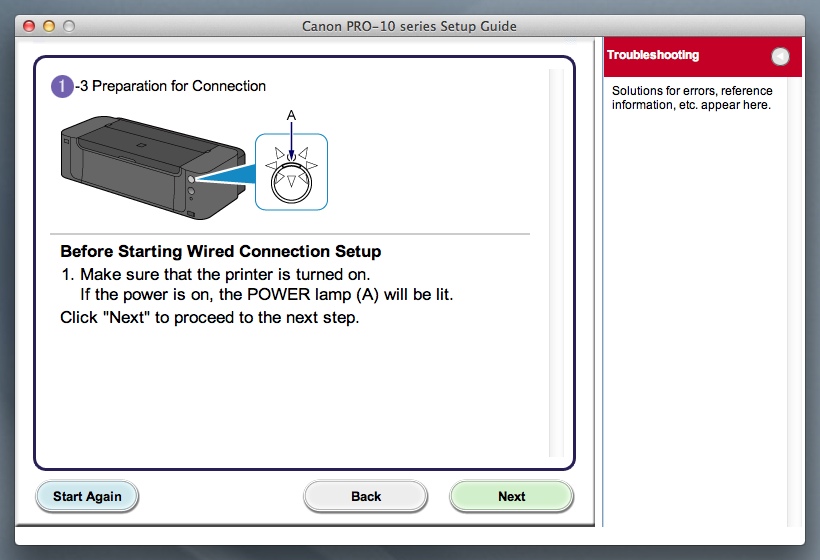Click the Troubleshooting pane's scrollbar track
The image size is (820, 560).
(x=795, y=300)
